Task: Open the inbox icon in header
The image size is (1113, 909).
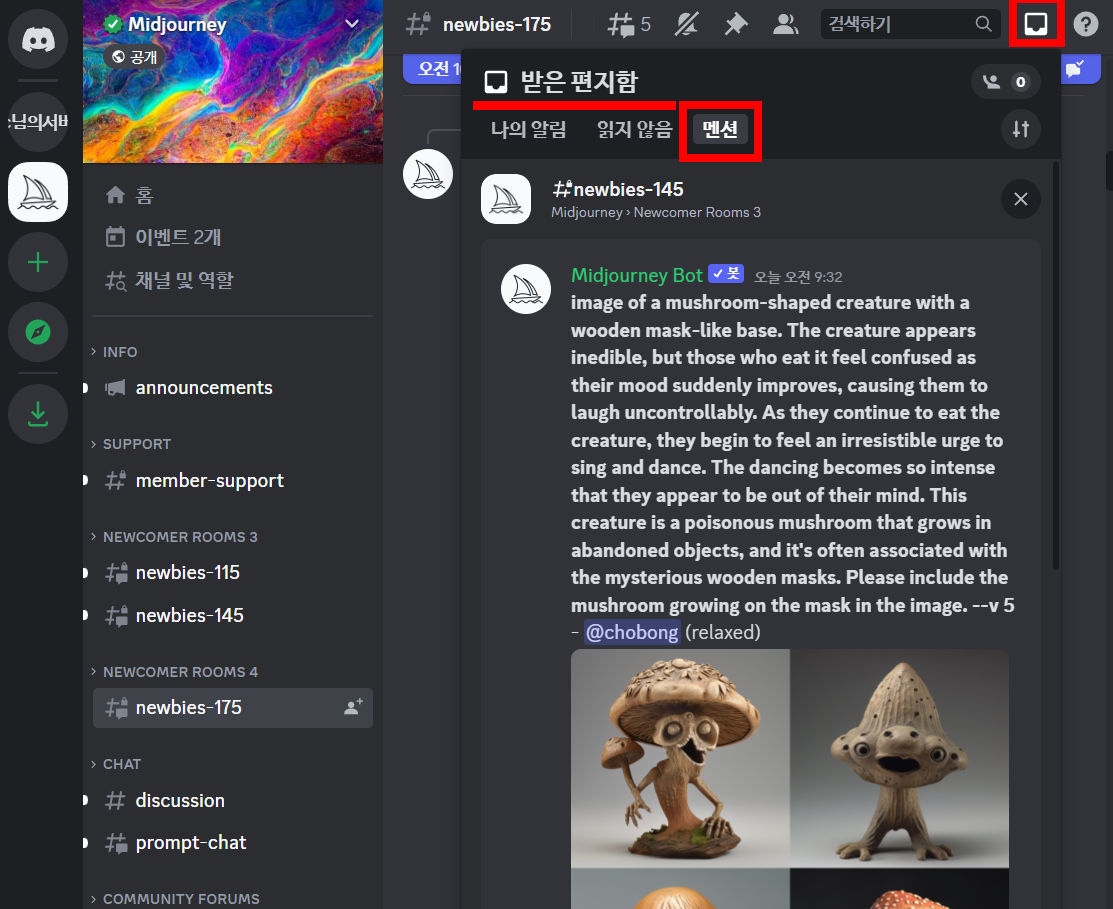Action: (1036, 24)
